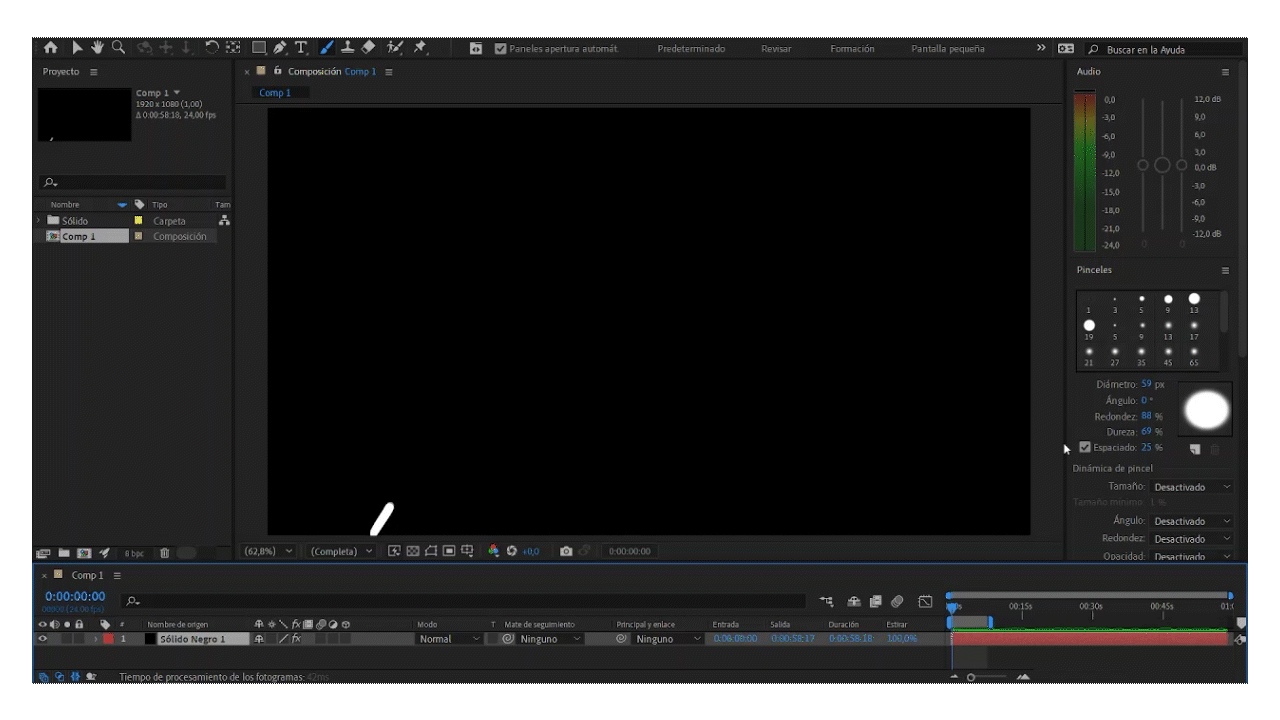Select the Roto Brush tool
This screenshot has width=1280, height=720.
[x=397, y=47]
